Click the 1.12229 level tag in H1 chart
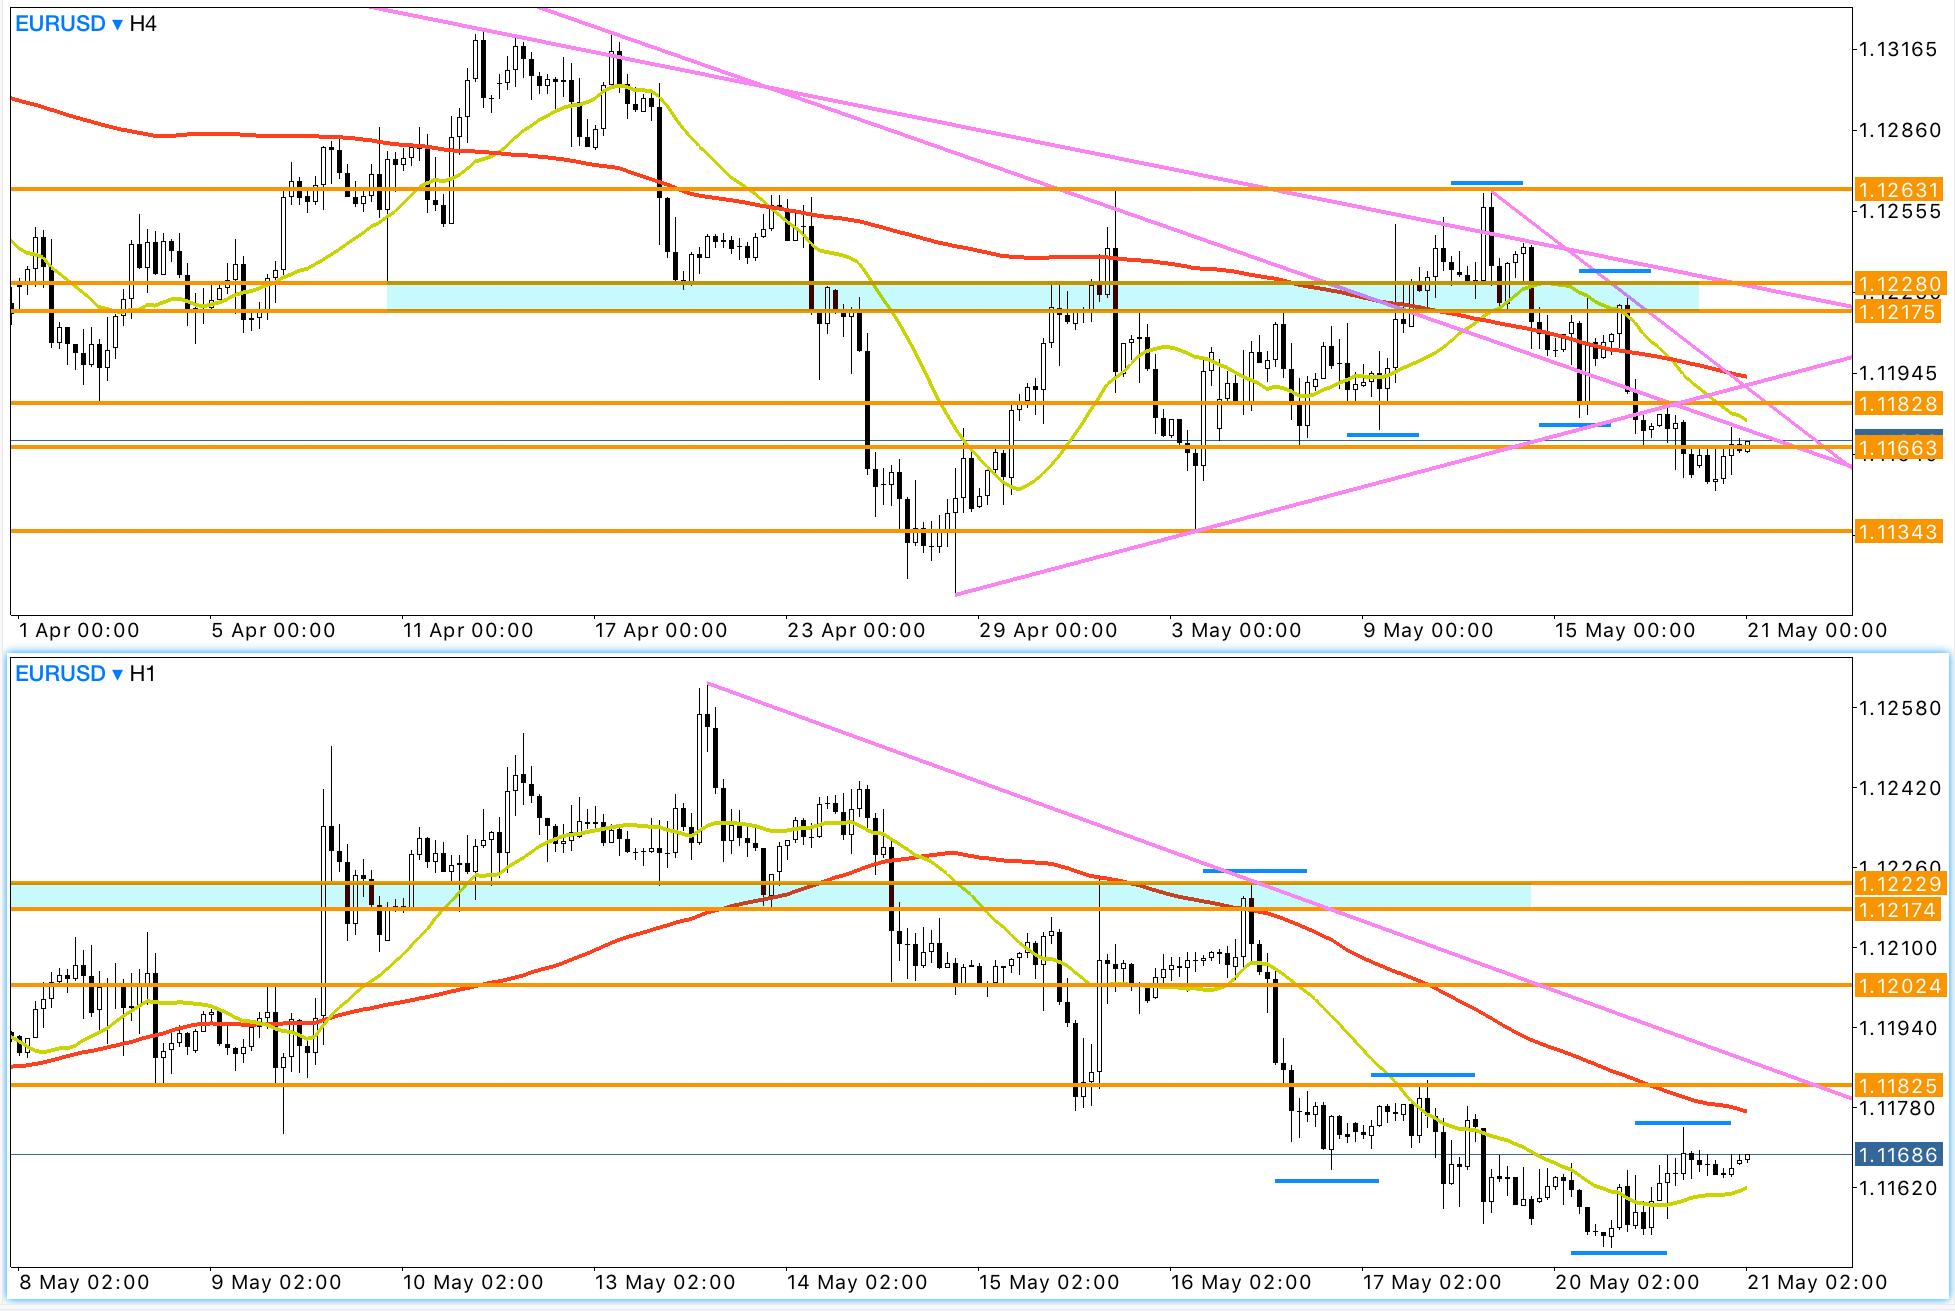1955x1311 pixels. click(1898, 884)
